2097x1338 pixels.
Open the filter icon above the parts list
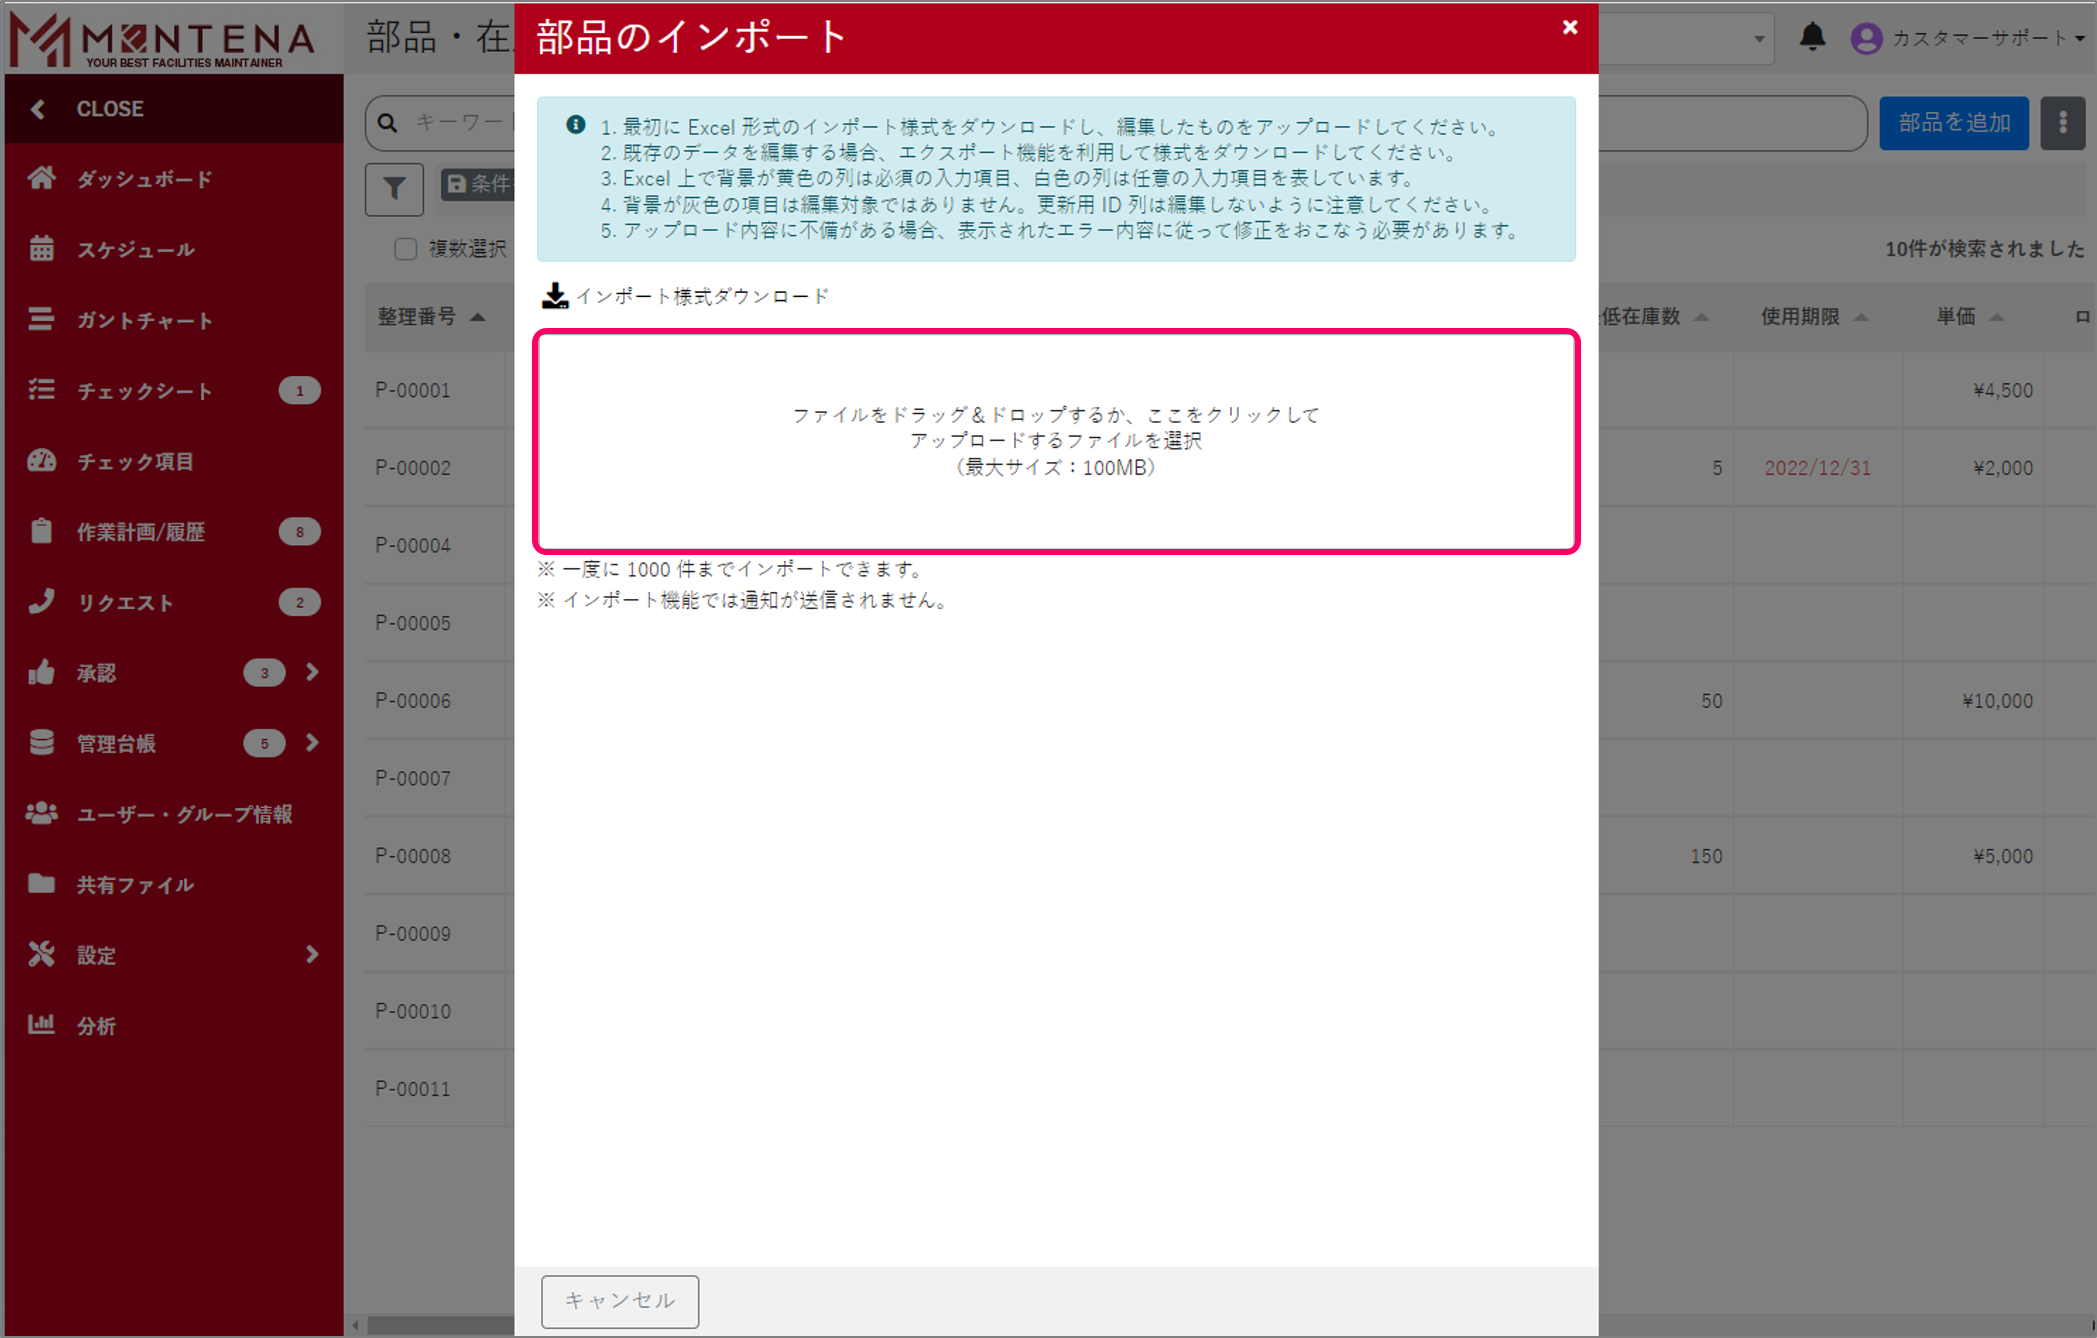coord(394,189)
